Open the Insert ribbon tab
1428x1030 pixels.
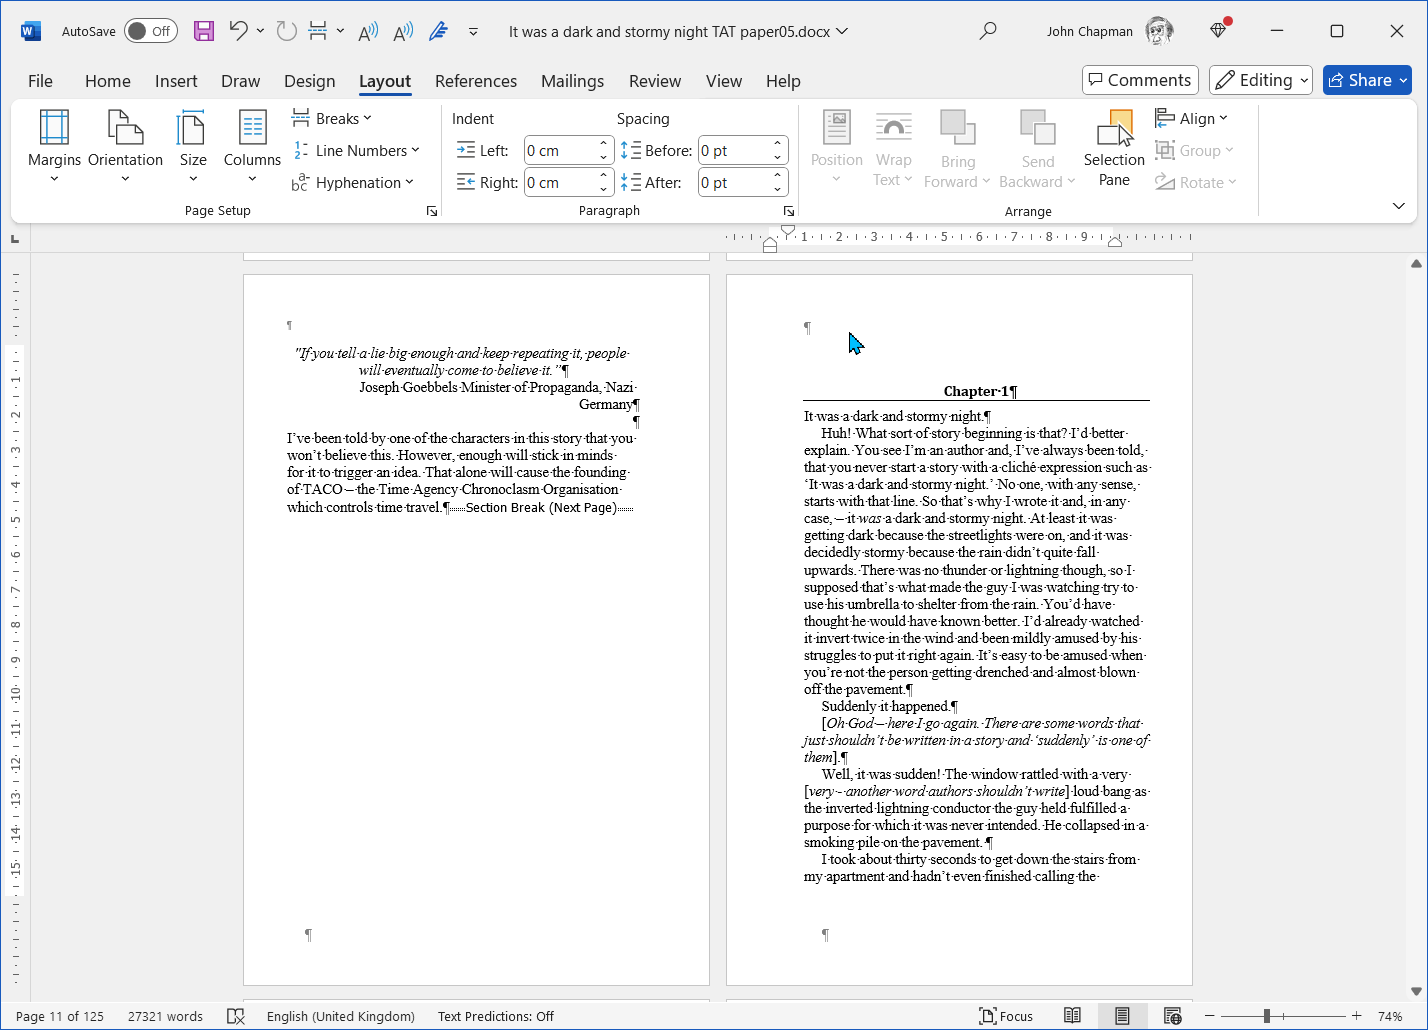coord(176,81)
